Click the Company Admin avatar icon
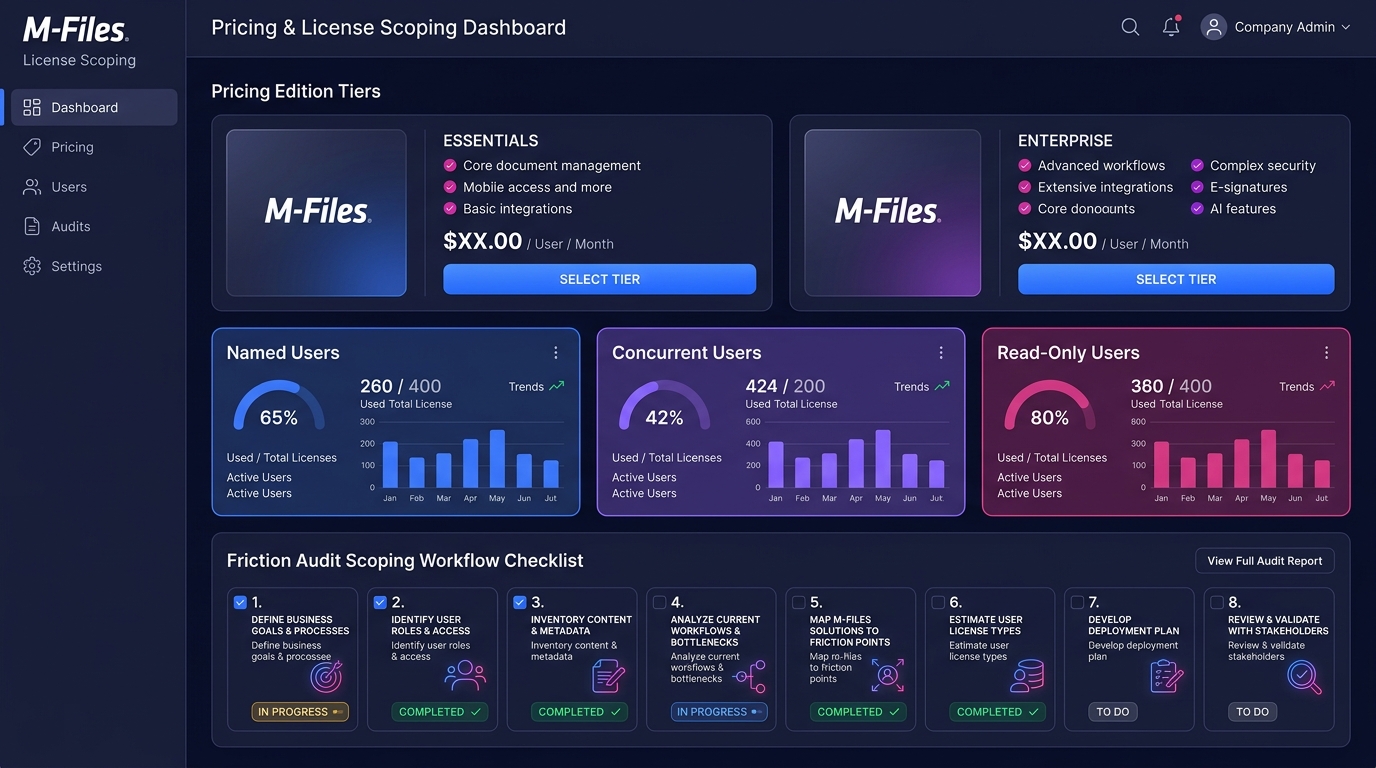1376x768 pixels. coord(1214,27)
